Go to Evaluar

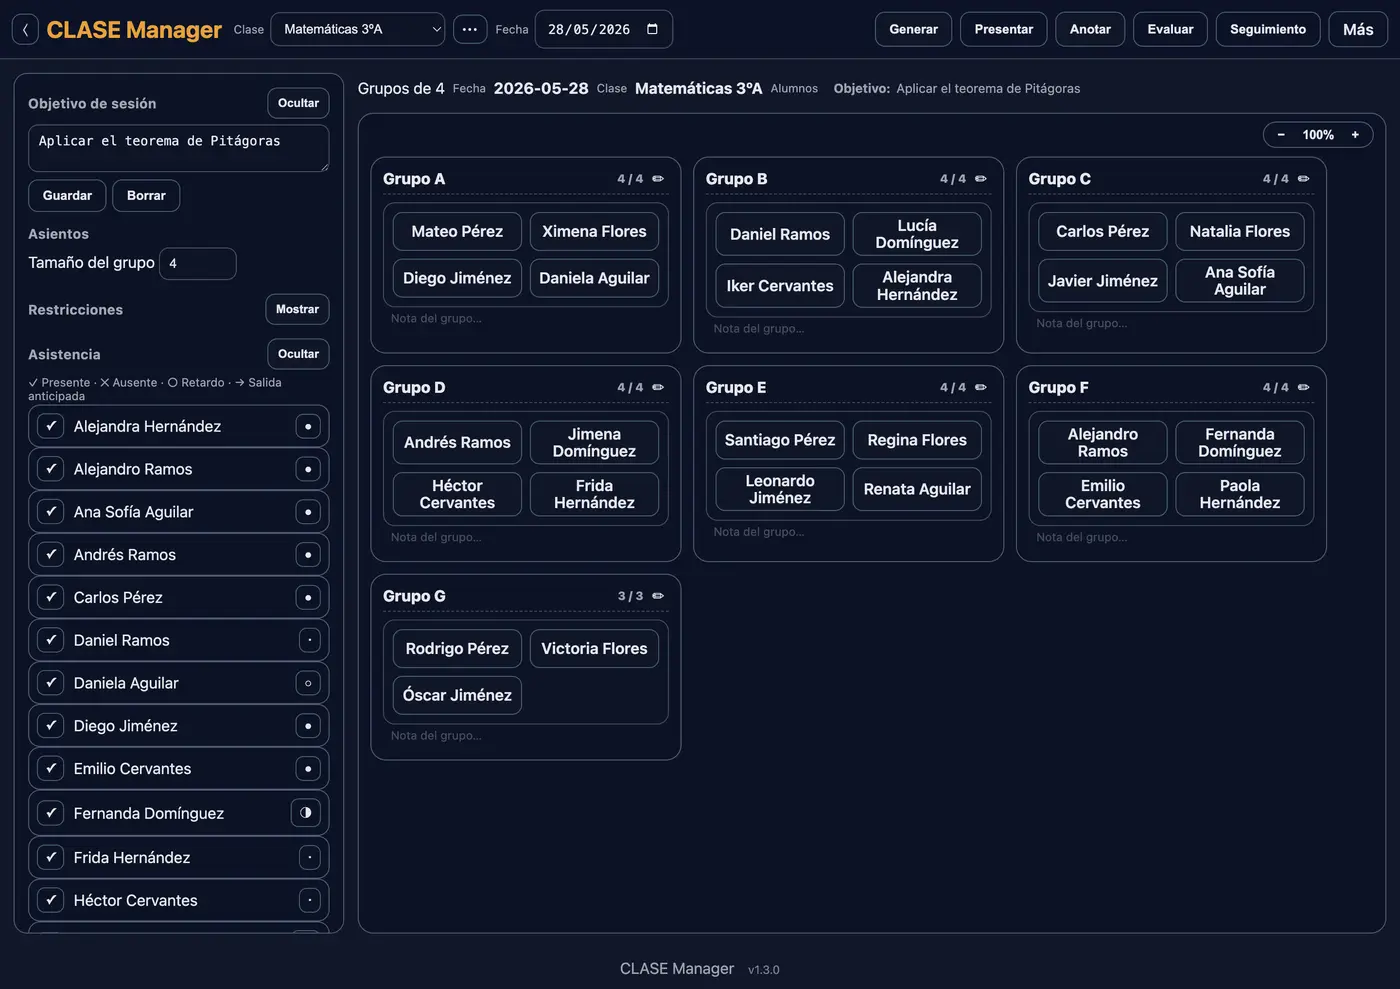pyautogui.click(x=1170, y=29)
